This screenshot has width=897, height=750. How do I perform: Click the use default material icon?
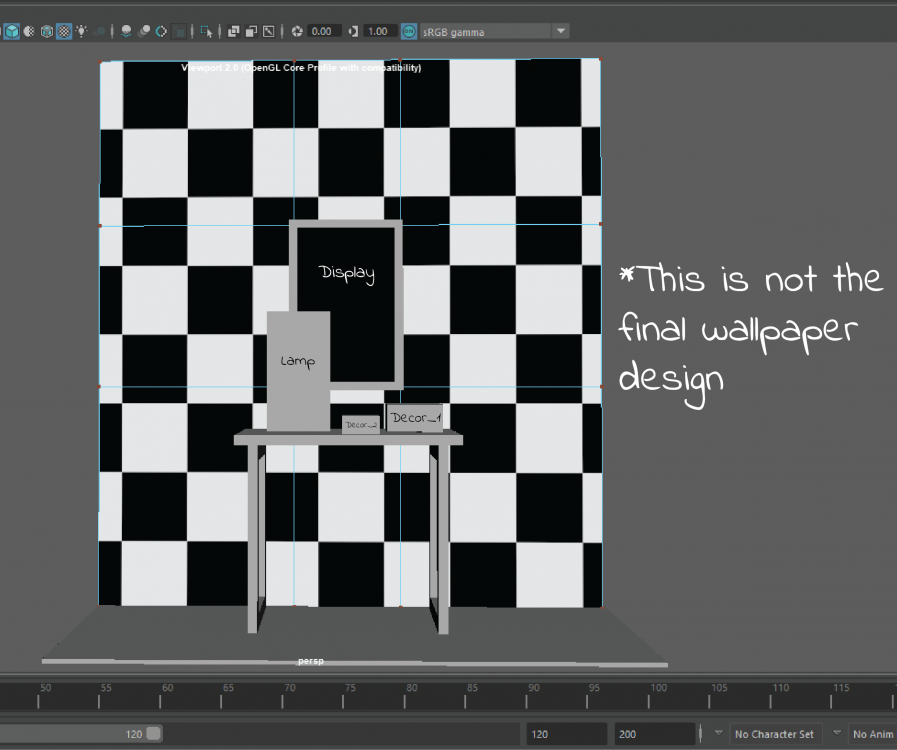click(x=29, y=31)
